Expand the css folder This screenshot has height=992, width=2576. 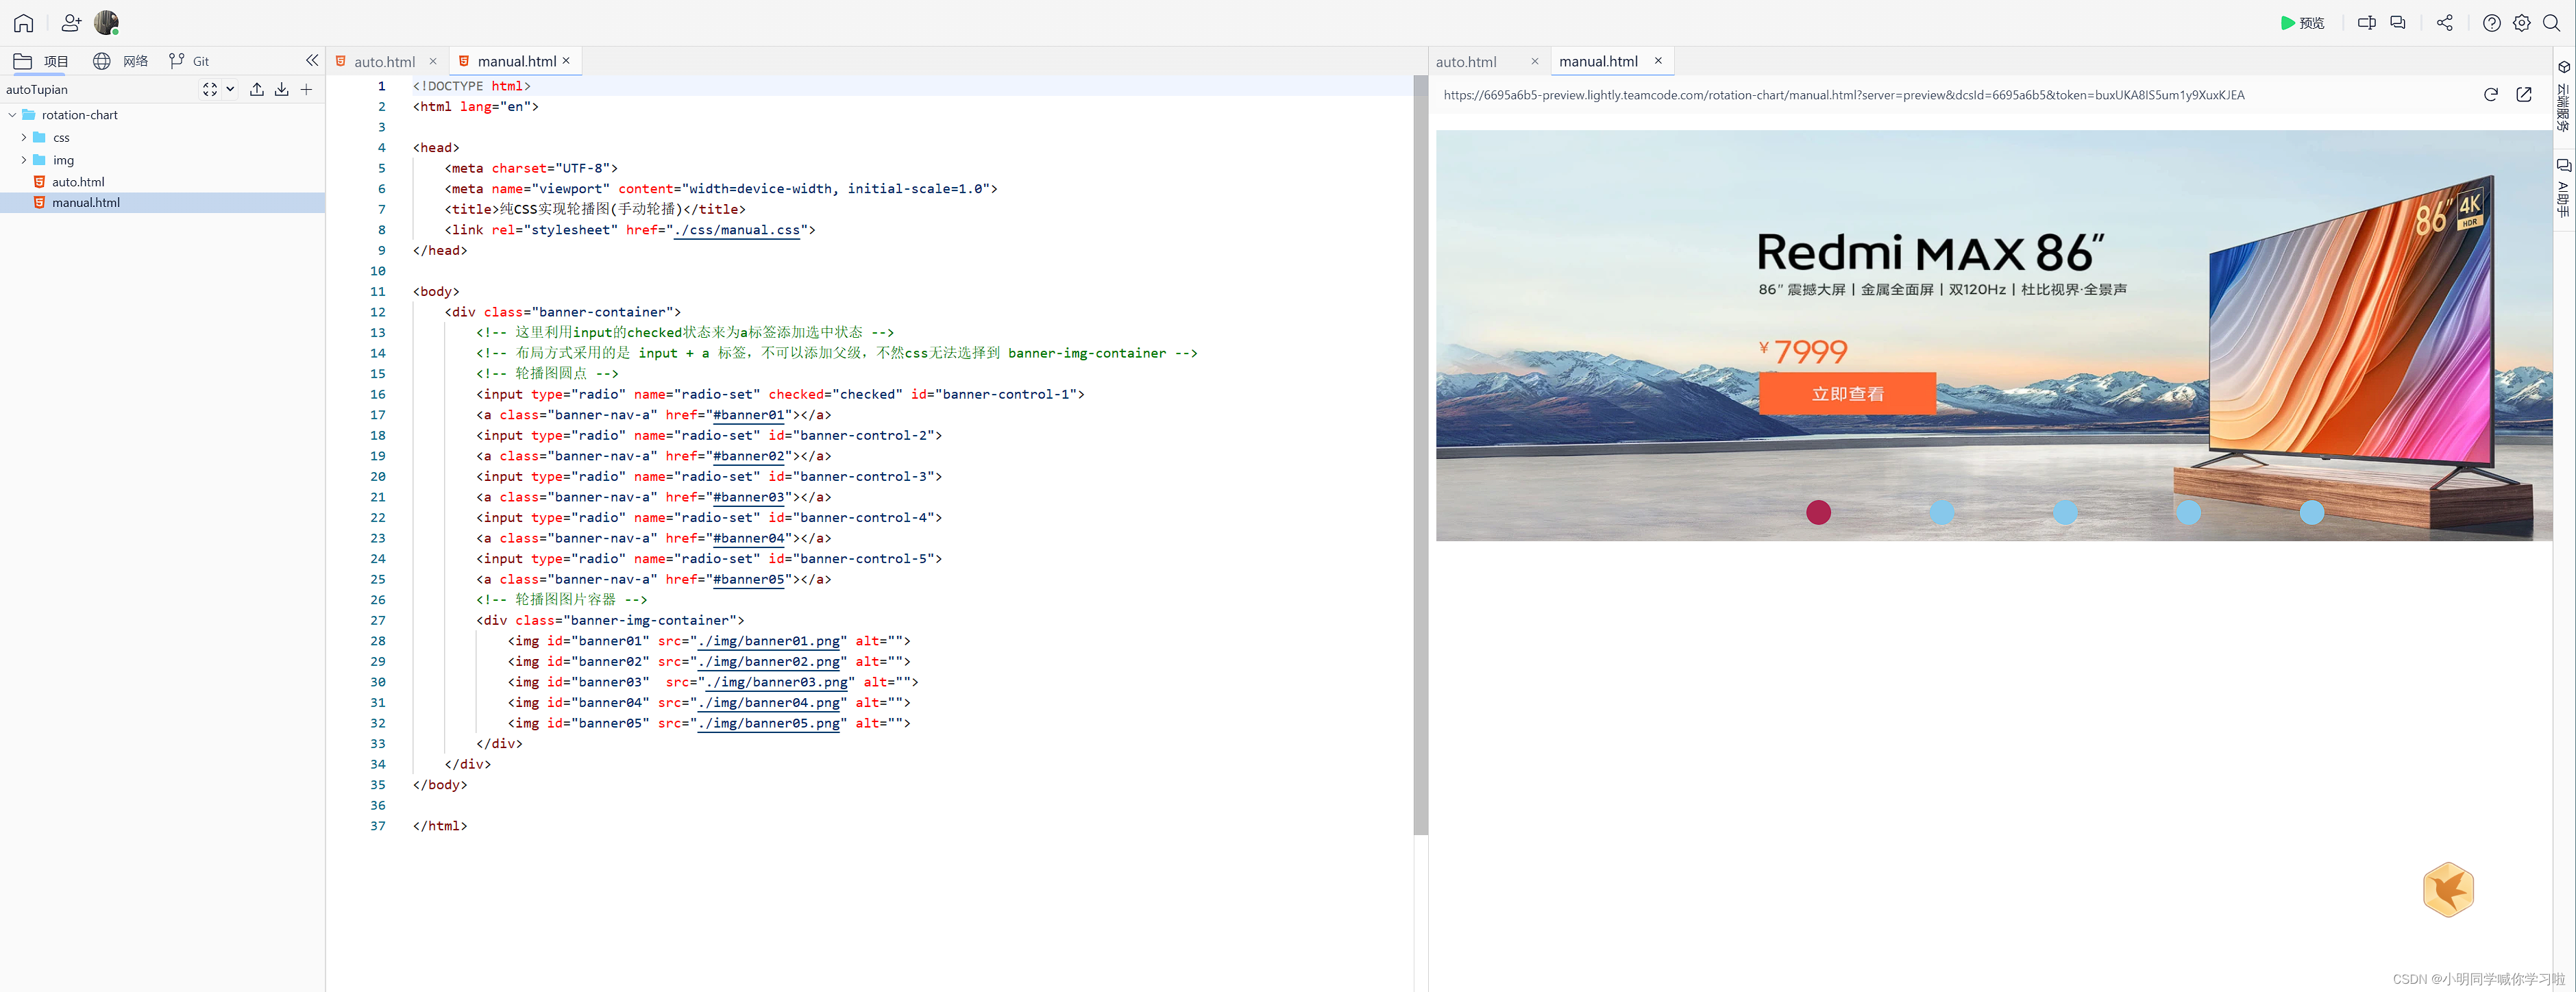[x=24, y=137]
